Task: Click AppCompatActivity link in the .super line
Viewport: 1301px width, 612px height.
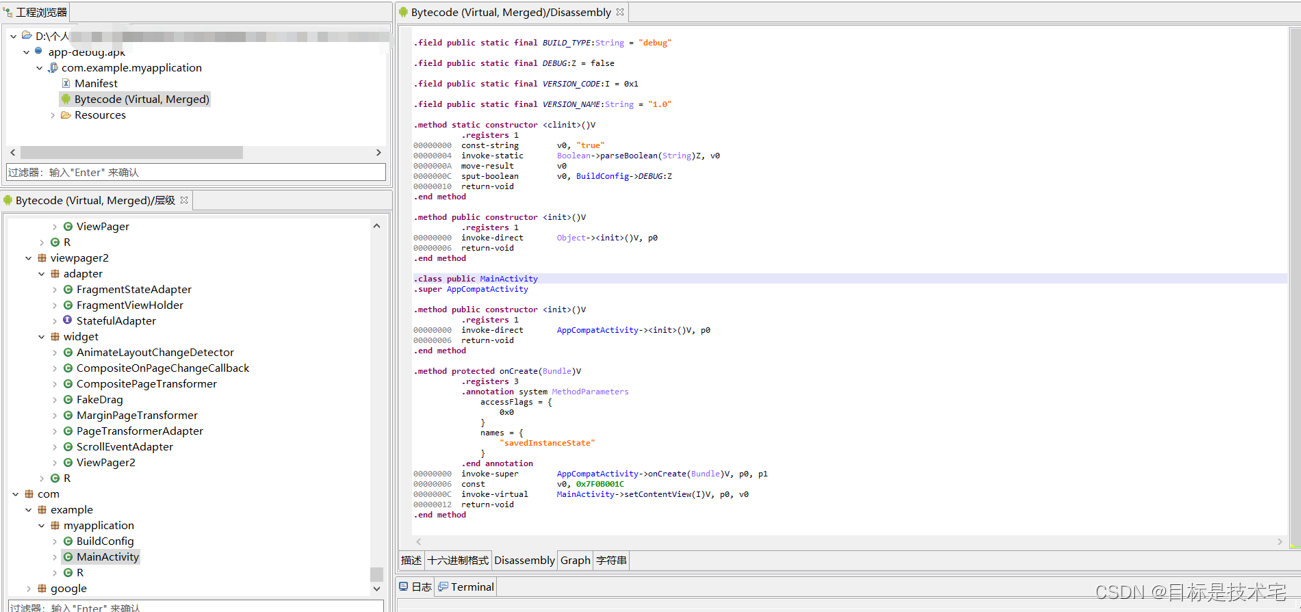Action: [x=487, y=289]
